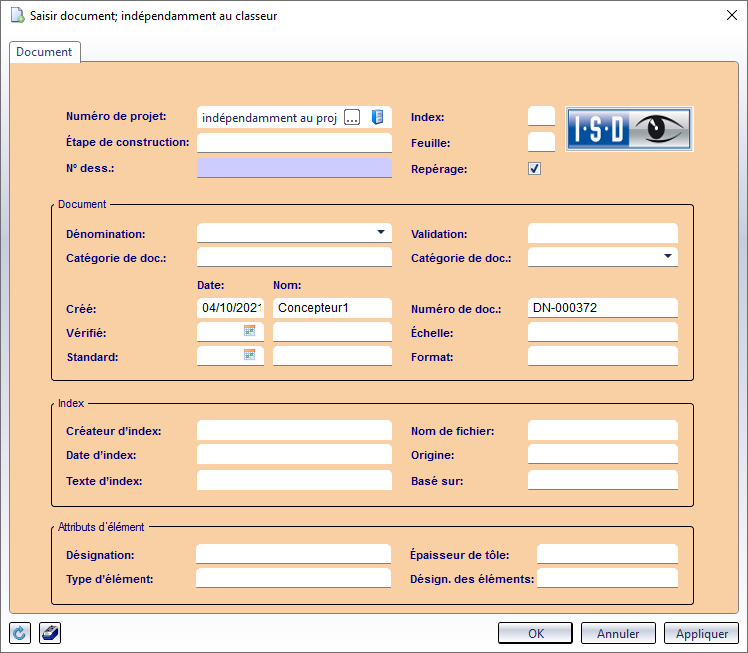The image size is (748, 653).
Task: Open the project filing cabinet icon
Action: [x=377, y=118]
